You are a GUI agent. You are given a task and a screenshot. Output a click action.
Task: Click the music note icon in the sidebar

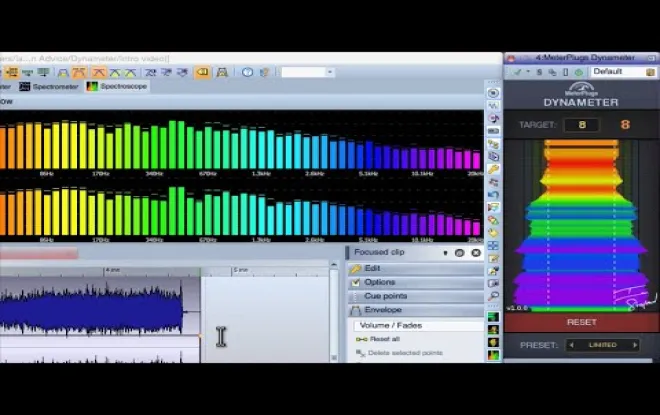pos(493,118)
